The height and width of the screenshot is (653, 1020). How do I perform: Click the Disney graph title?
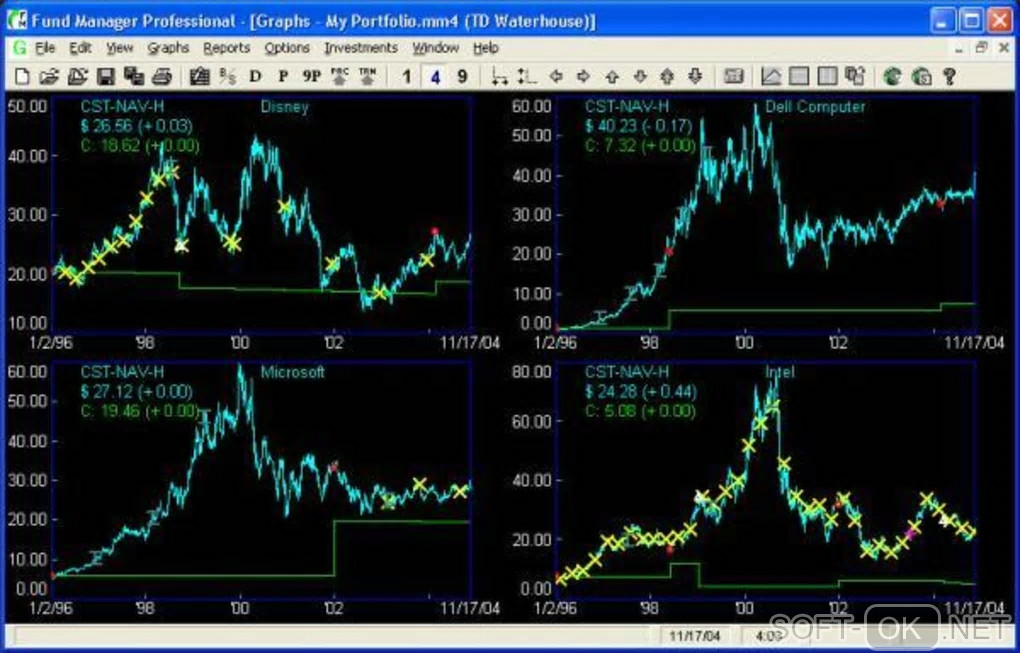click(284, 106)
